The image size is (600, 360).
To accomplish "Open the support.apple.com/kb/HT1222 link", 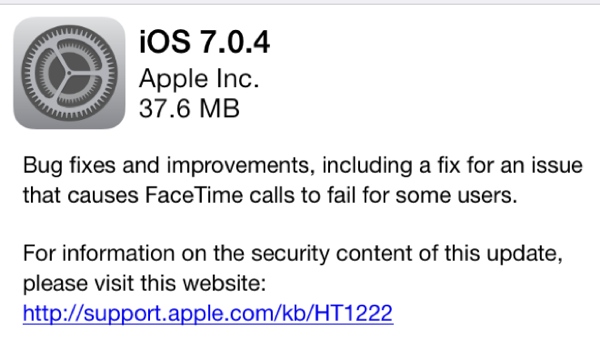I will point(208,313).
